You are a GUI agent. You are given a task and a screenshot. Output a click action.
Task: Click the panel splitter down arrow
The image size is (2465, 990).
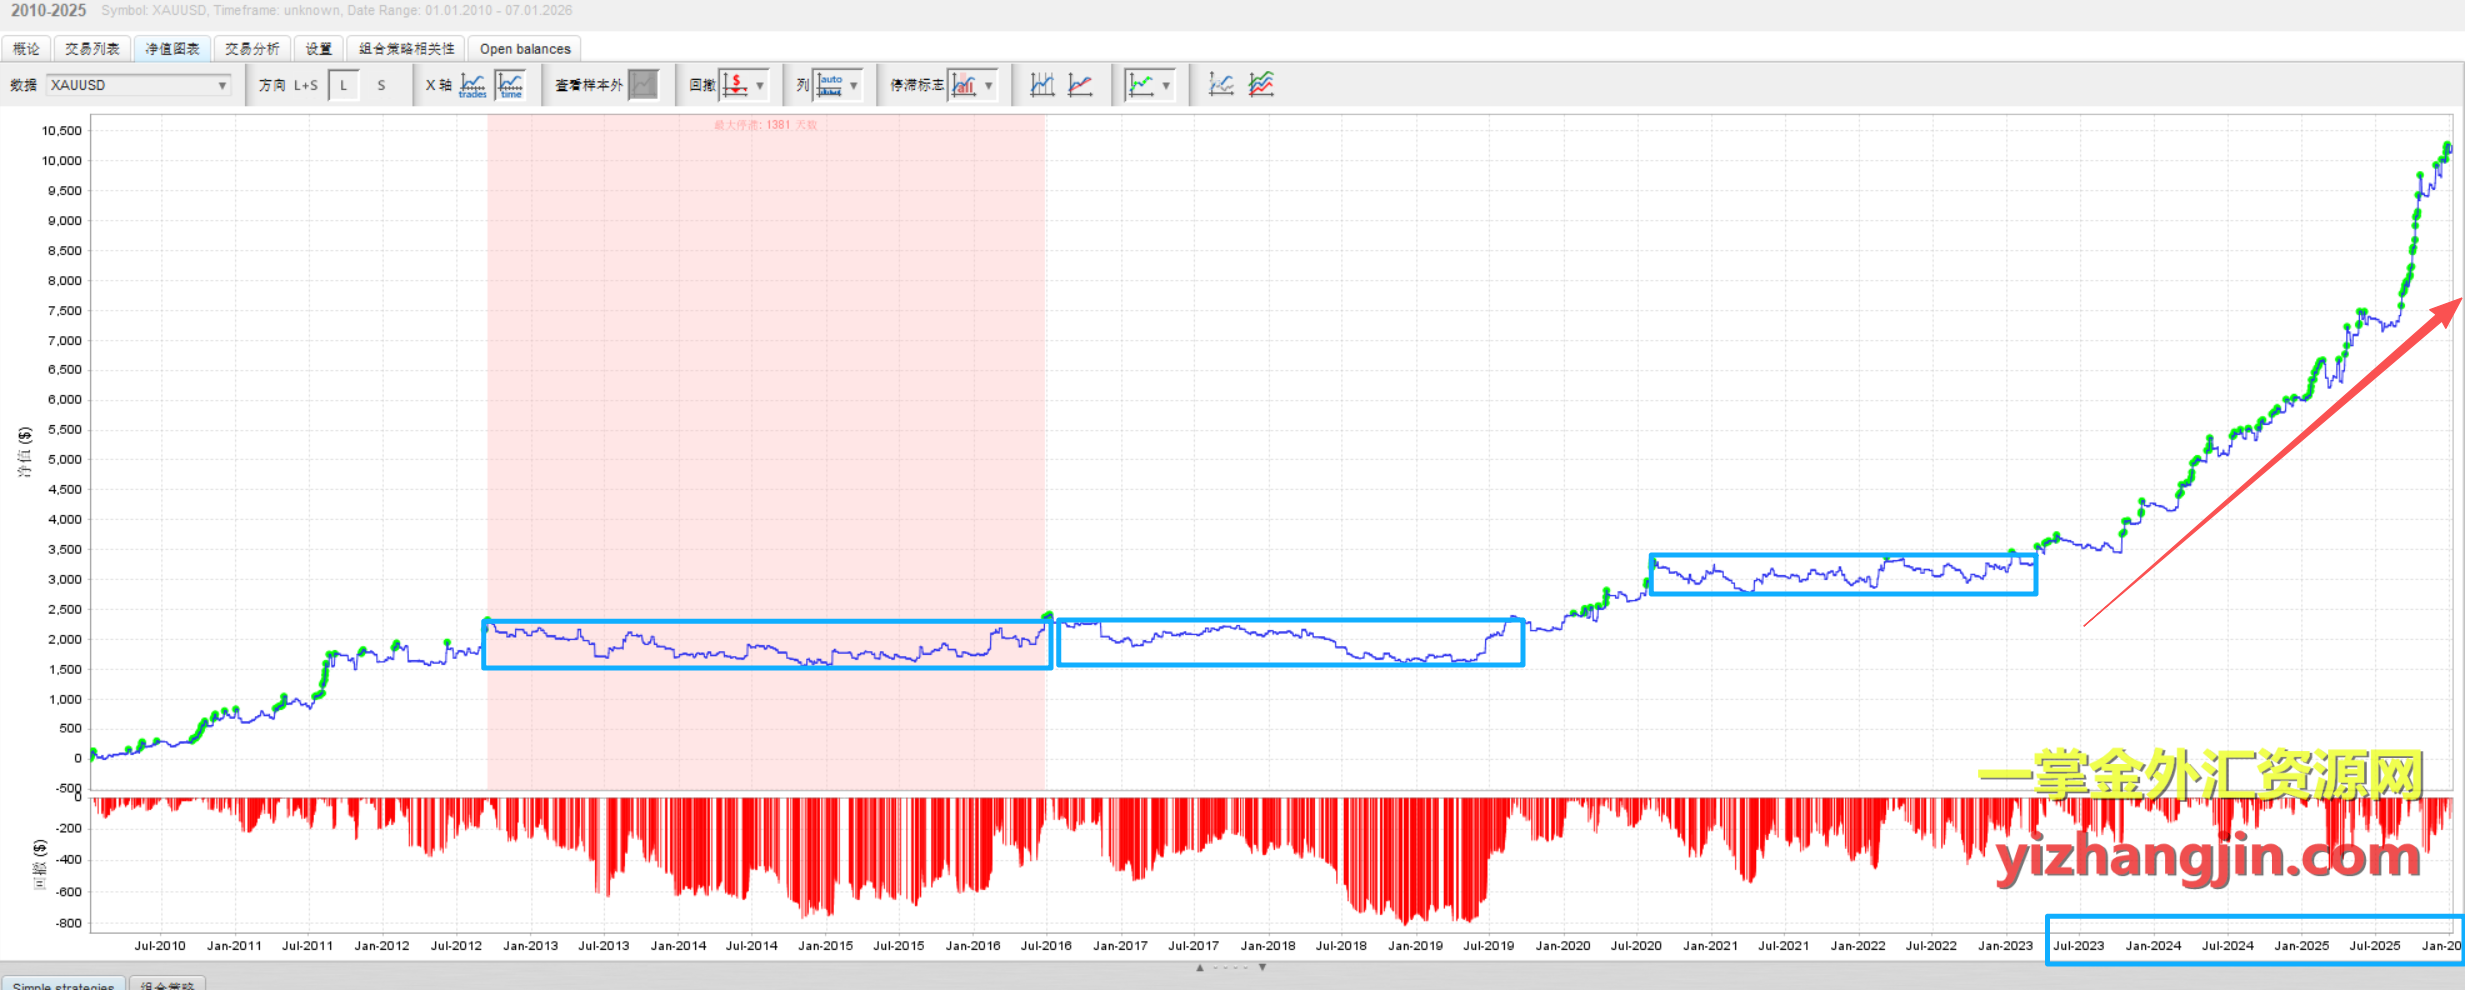(1262, 967)
